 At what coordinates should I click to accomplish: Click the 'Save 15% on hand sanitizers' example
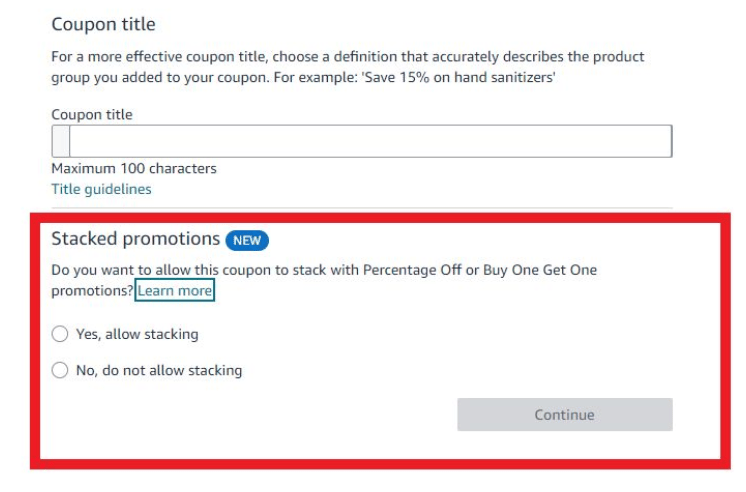[x=460, y=77]
